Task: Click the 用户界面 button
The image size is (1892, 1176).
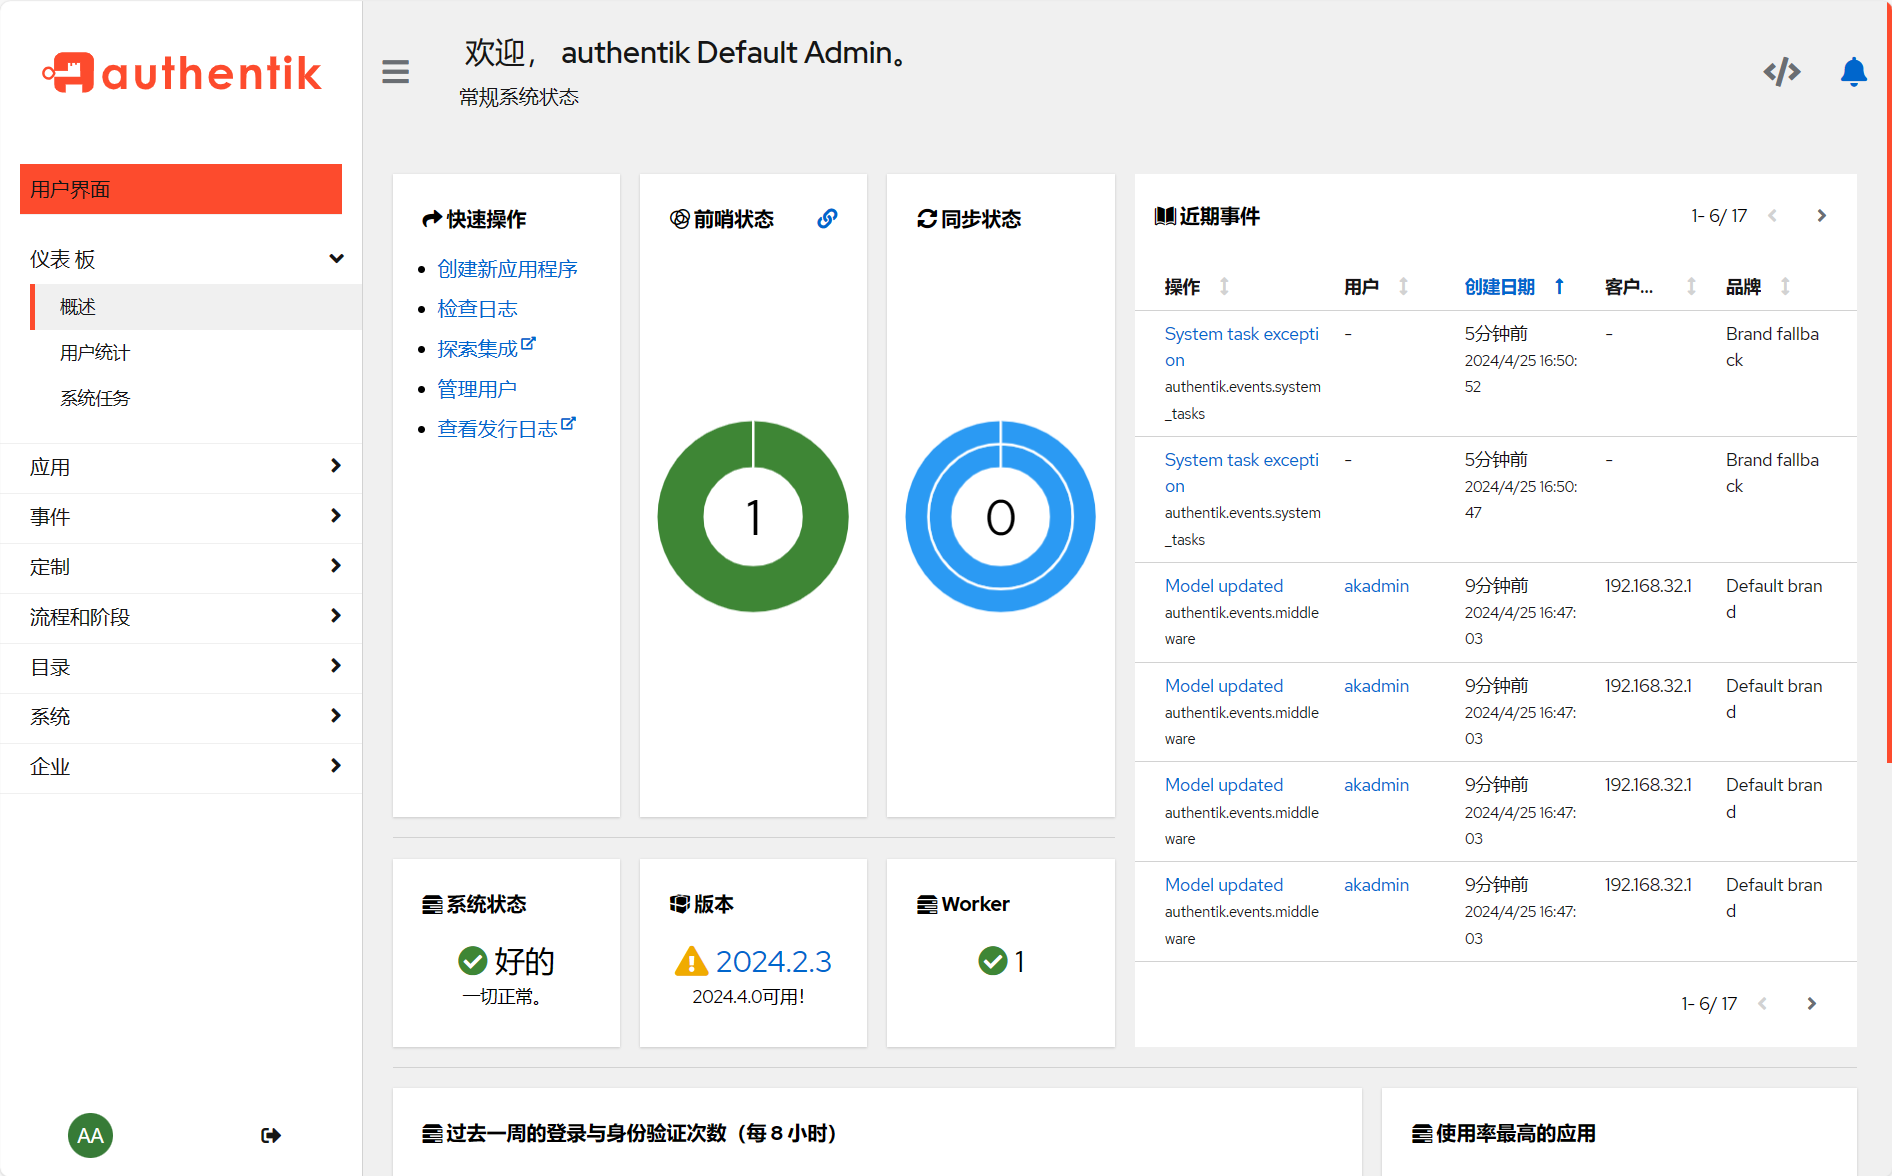Action: coord(181,189)
